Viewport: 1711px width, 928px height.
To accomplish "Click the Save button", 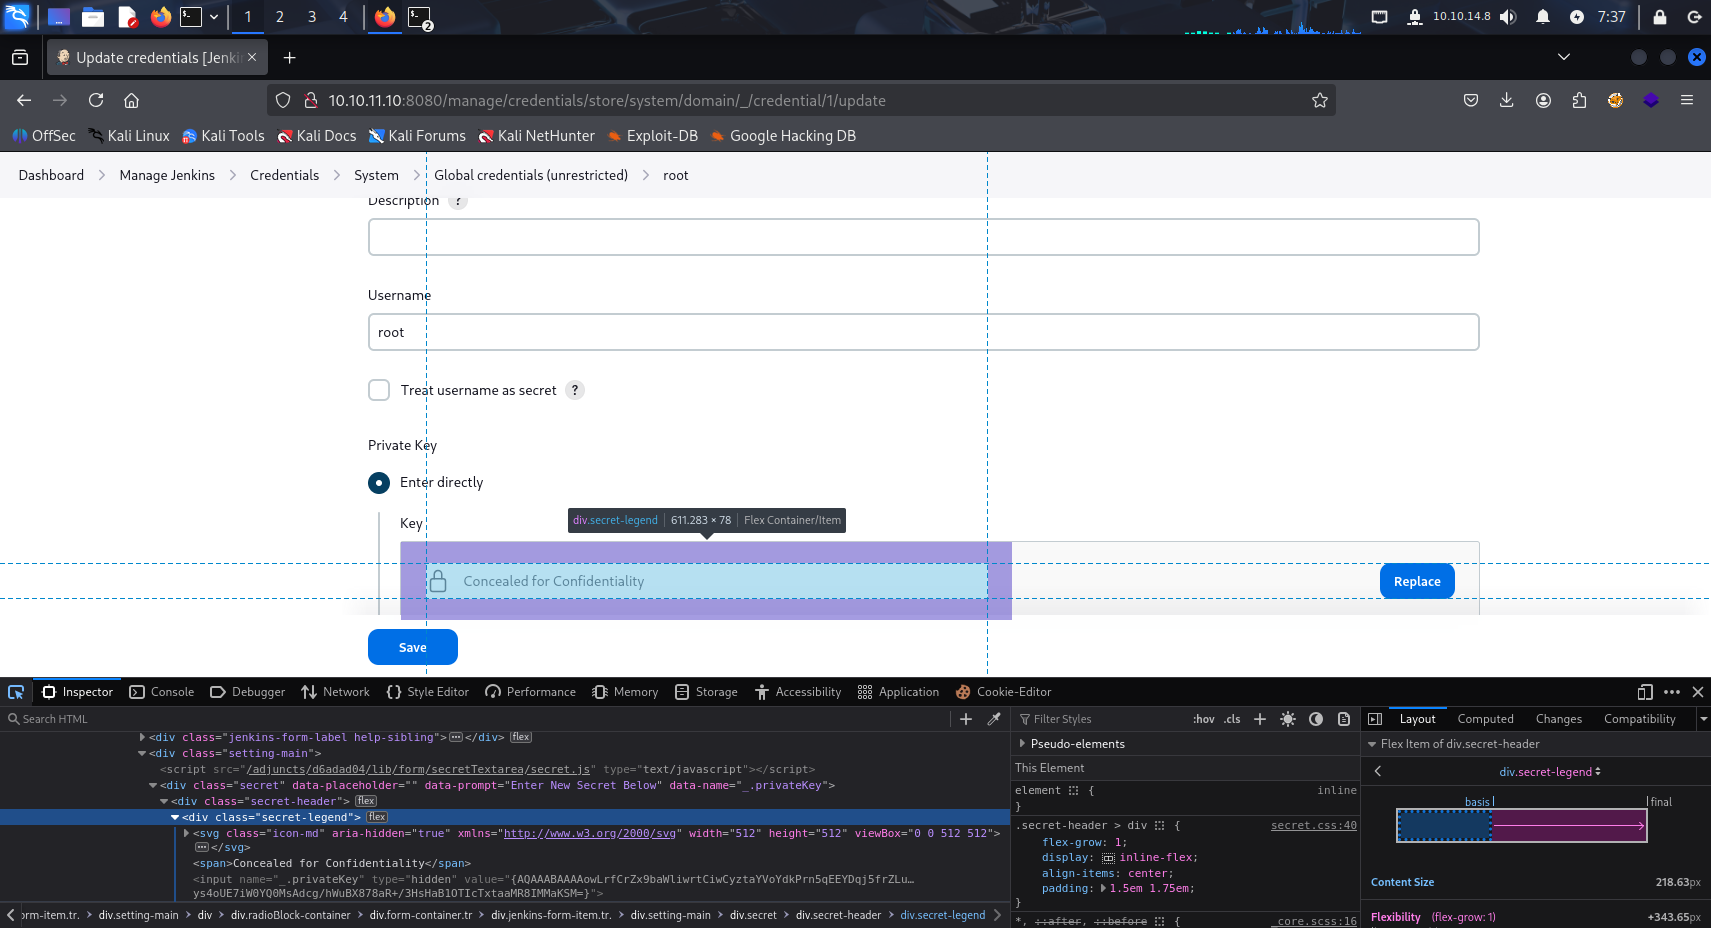I will tap(412, 647).
